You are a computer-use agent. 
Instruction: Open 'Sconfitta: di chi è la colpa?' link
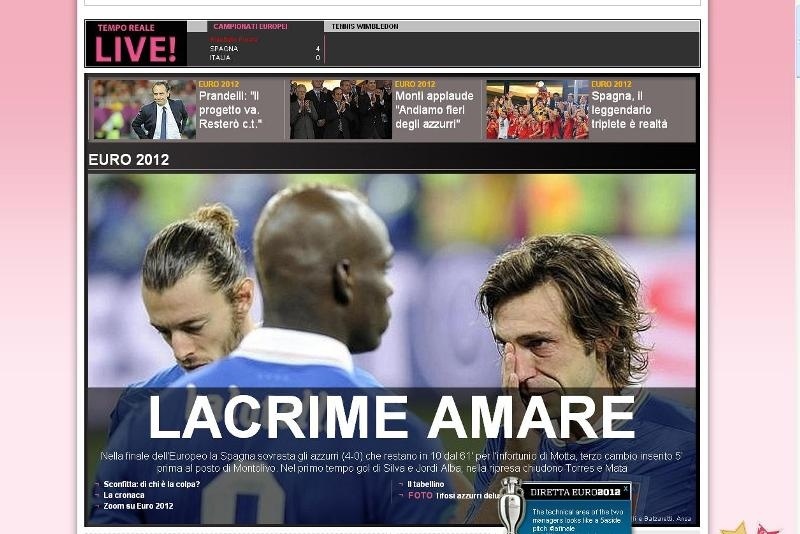pos(152,484)
